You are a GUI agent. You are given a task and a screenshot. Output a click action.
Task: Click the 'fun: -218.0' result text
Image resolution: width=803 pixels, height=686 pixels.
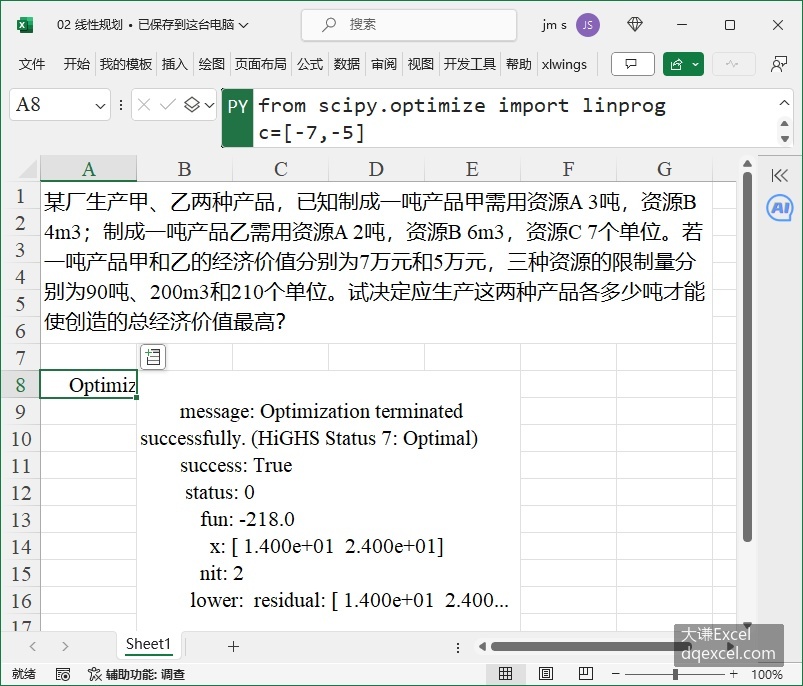(x=247, y=519)
